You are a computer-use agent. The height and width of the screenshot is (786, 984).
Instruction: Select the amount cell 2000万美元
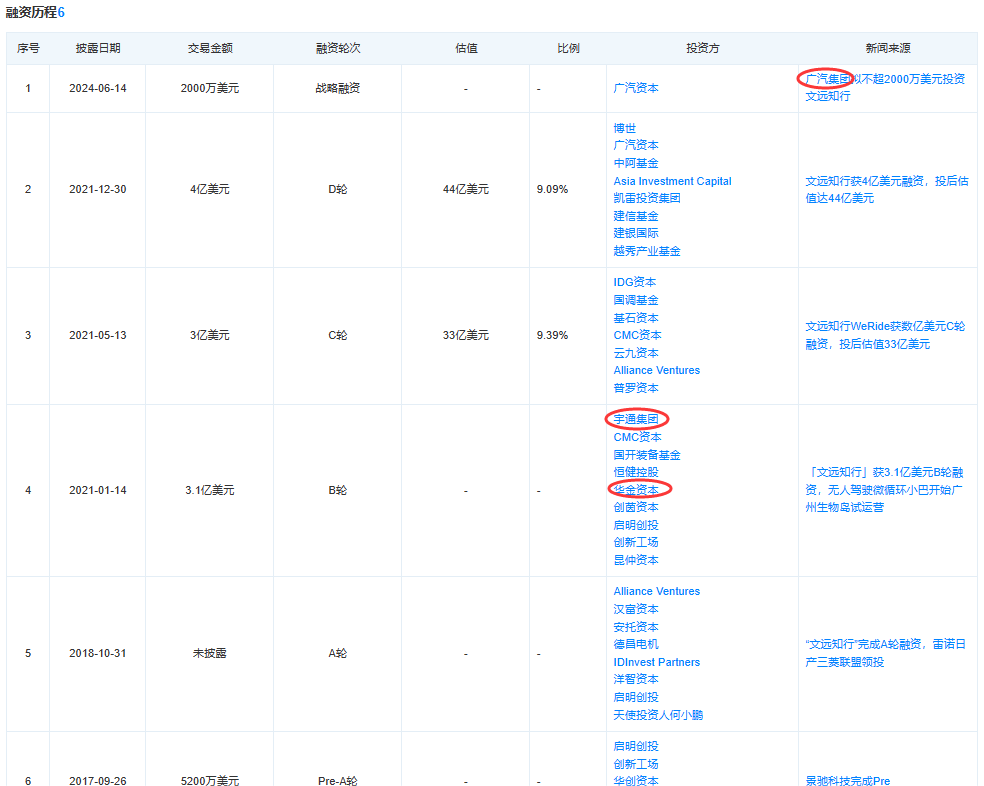click(x=210, y=89)
